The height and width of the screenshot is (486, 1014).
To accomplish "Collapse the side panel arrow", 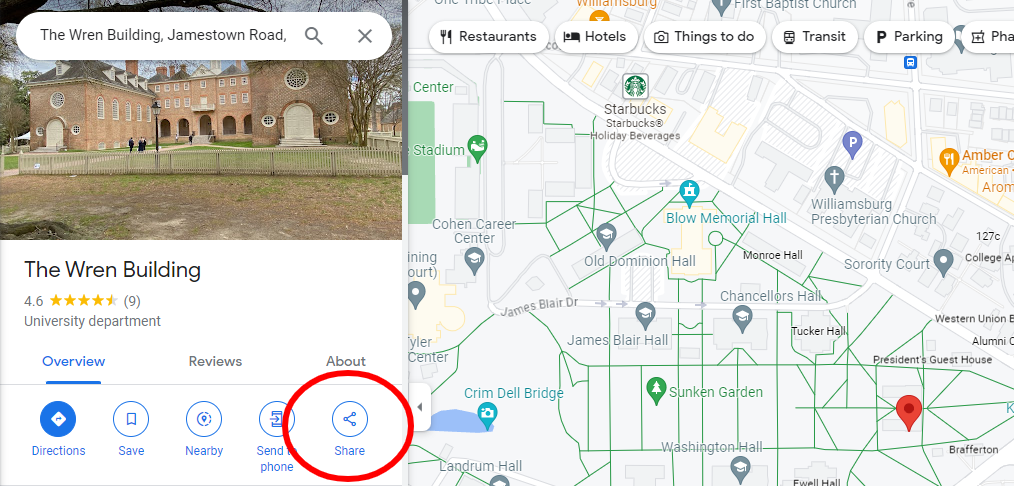I will (x=419, y=407).
